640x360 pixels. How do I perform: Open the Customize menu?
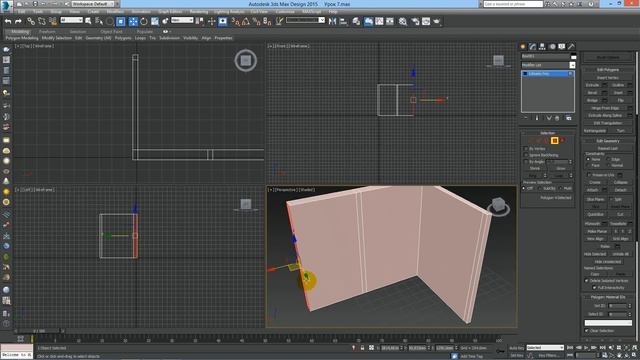click(285, 12)
